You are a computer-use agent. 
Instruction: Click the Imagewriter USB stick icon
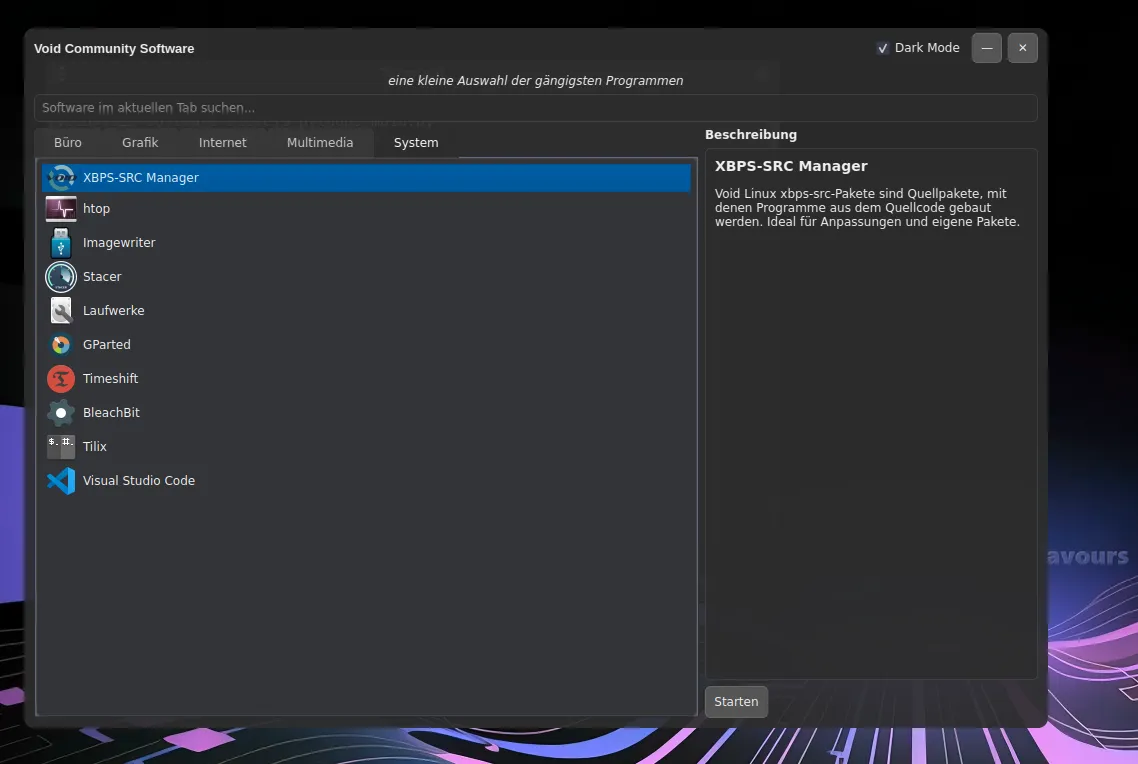point(61,243)
